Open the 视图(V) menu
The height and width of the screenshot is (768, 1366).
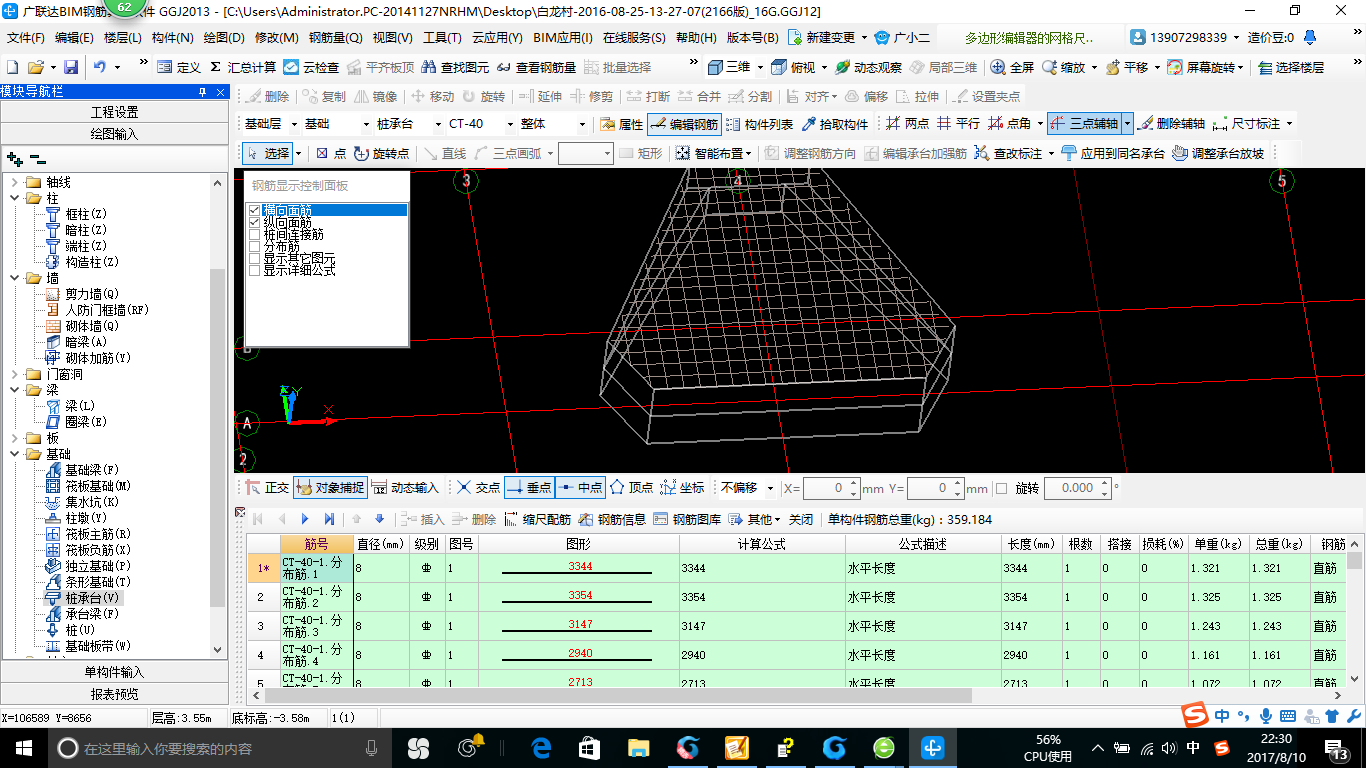point(392,38)
